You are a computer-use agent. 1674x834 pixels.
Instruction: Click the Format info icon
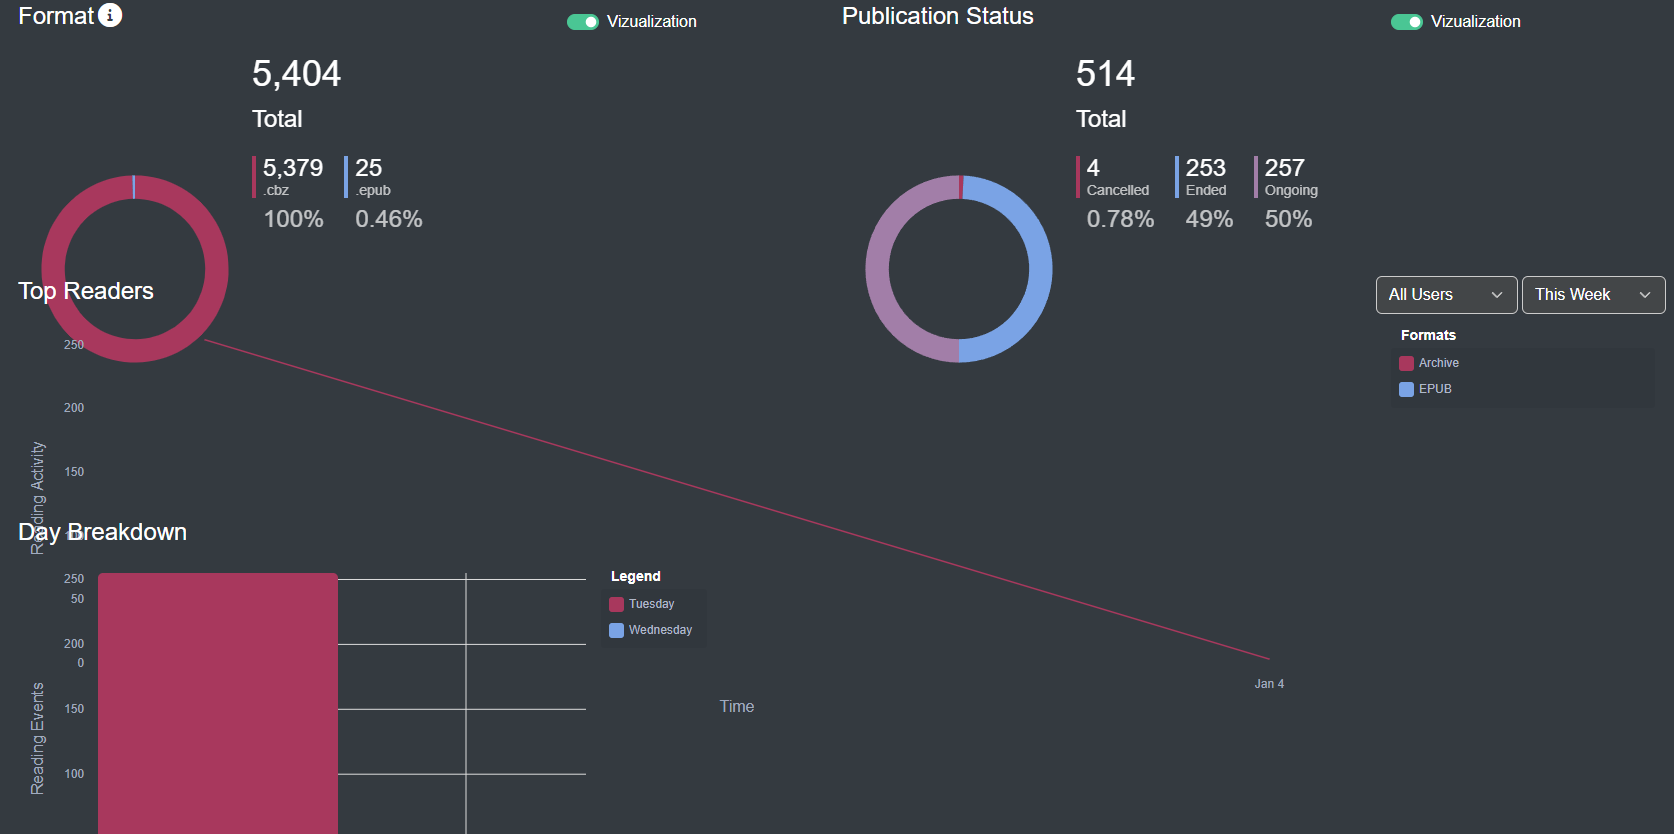[110, 15]
